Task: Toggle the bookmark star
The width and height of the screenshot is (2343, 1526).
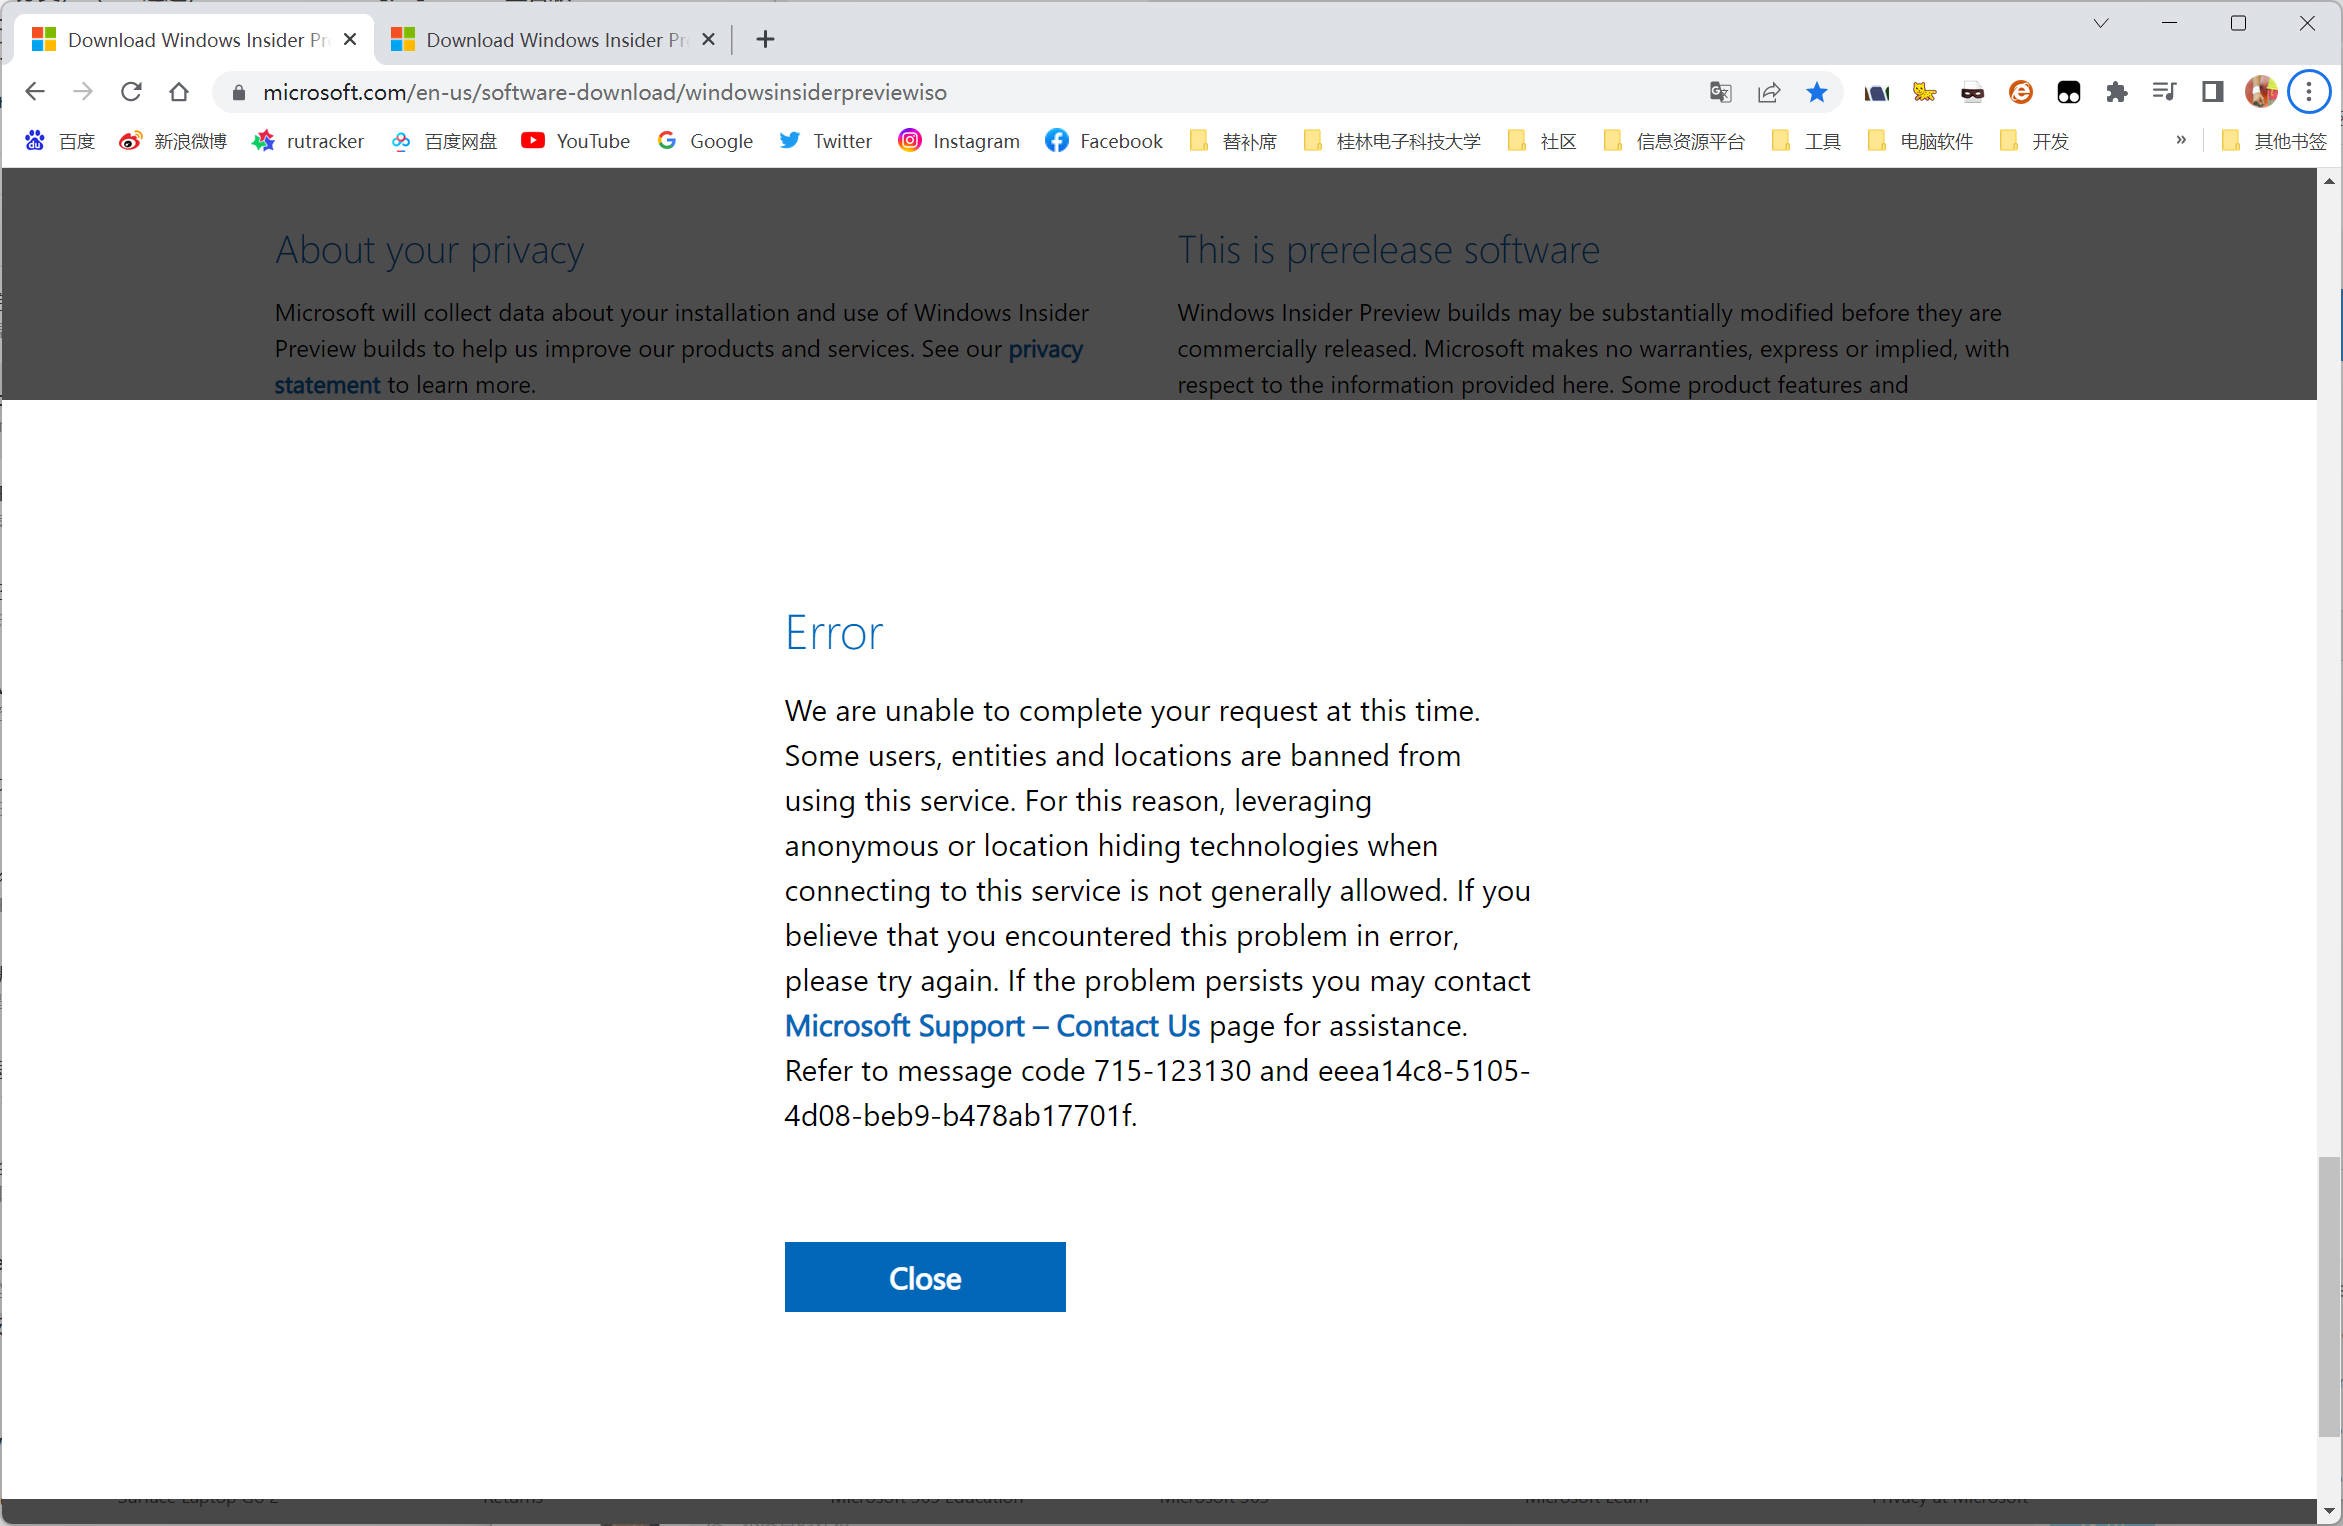Action: (x=1816, y=93)
